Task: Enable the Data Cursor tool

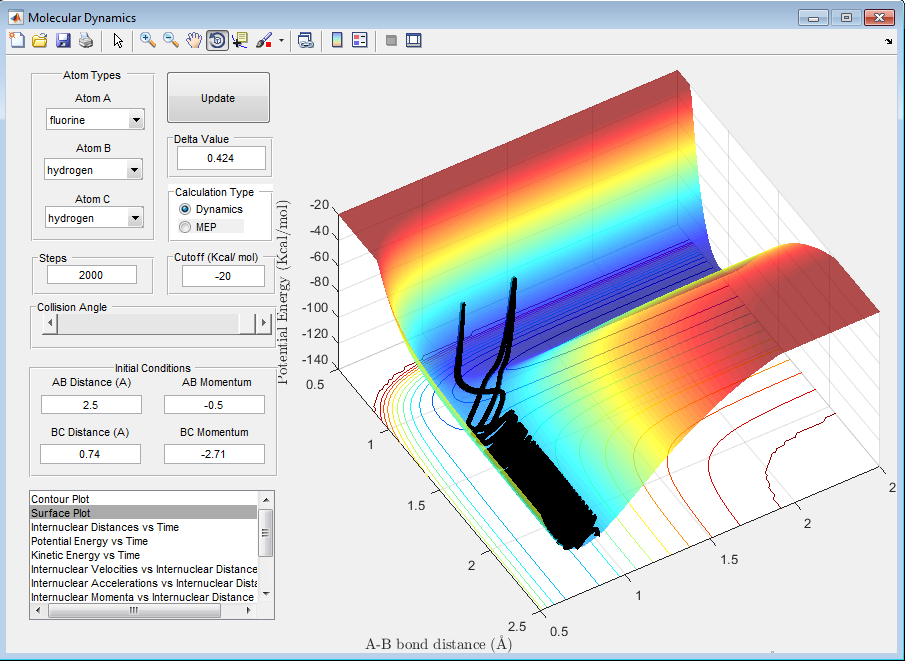Action: (x=240, y=40)
